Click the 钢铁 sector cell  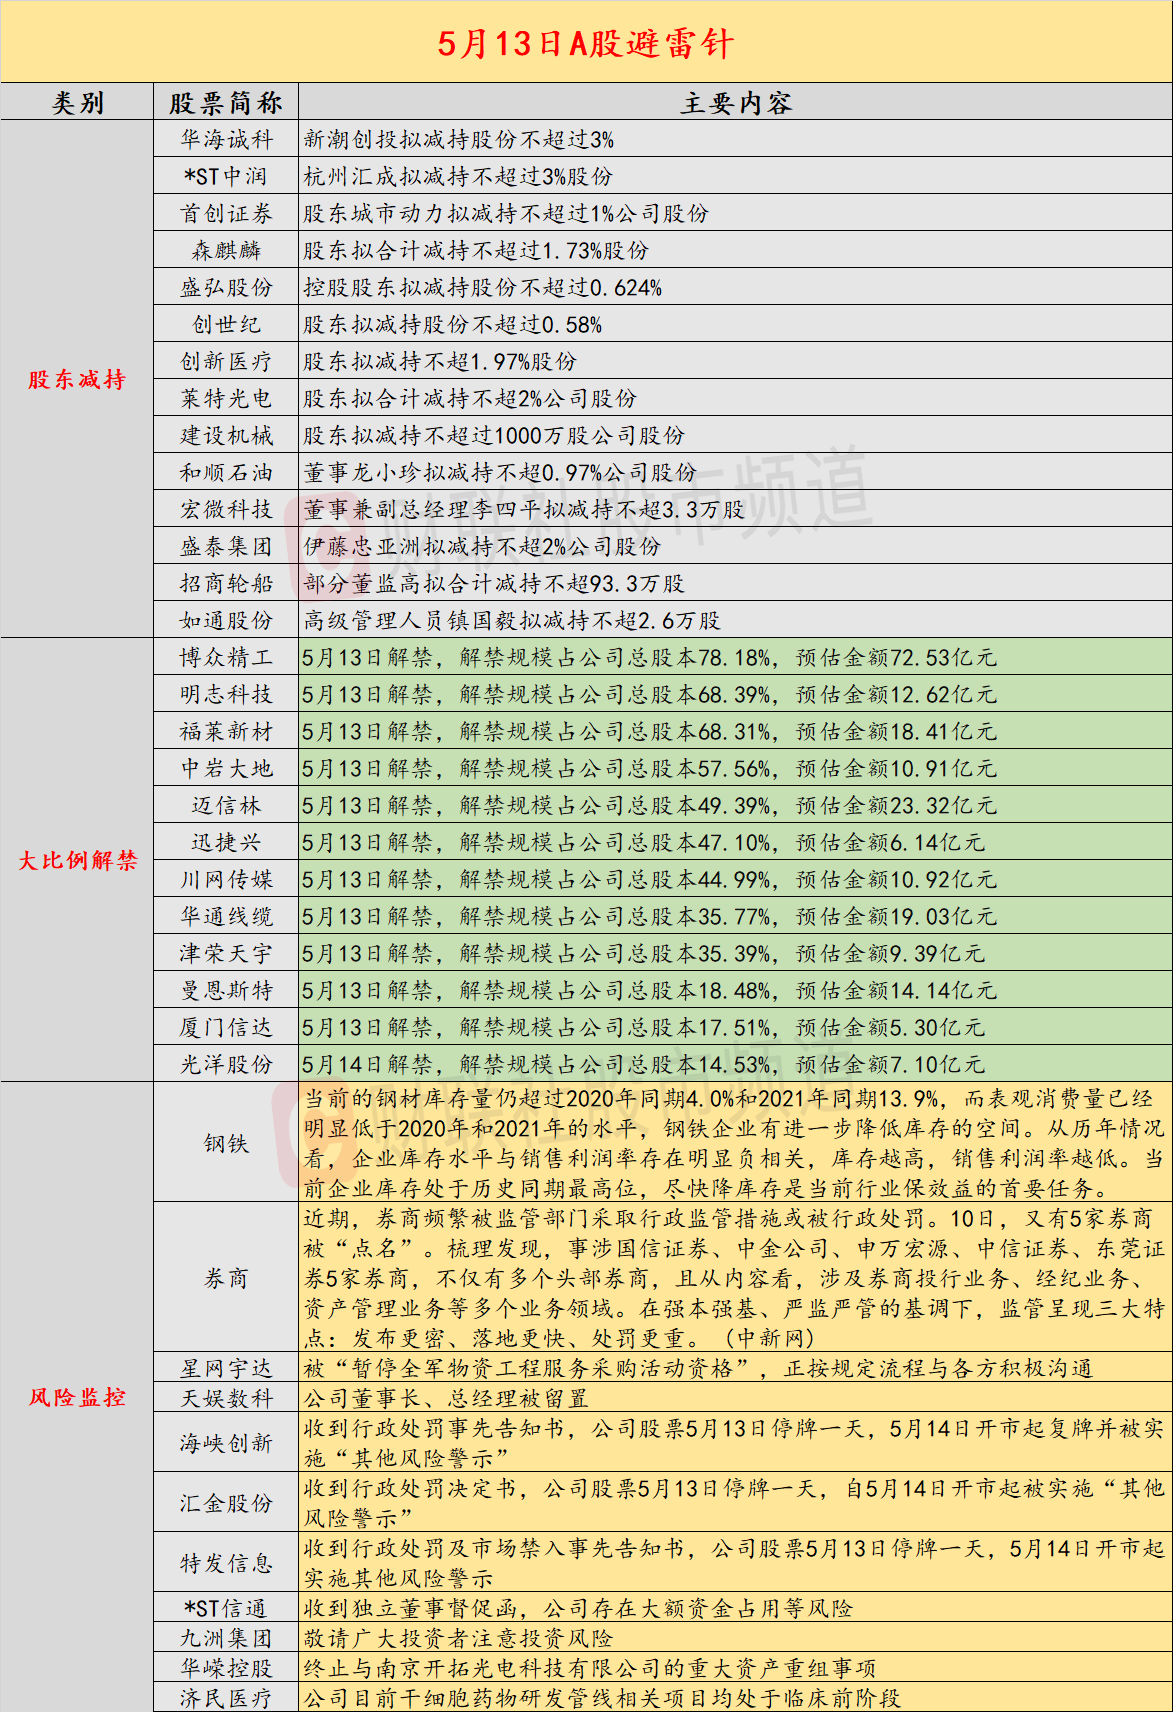(226, 1143)
